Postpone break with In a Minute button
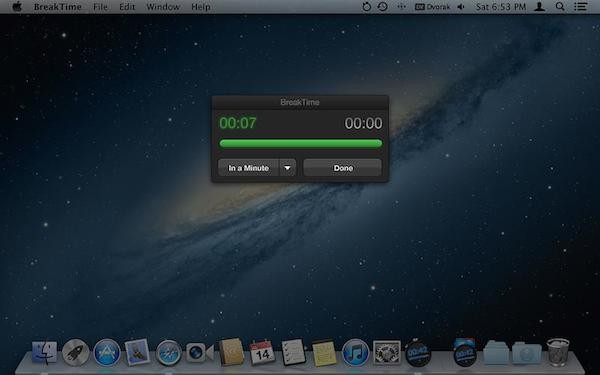The image size is (600, 375). coord(248,168)
